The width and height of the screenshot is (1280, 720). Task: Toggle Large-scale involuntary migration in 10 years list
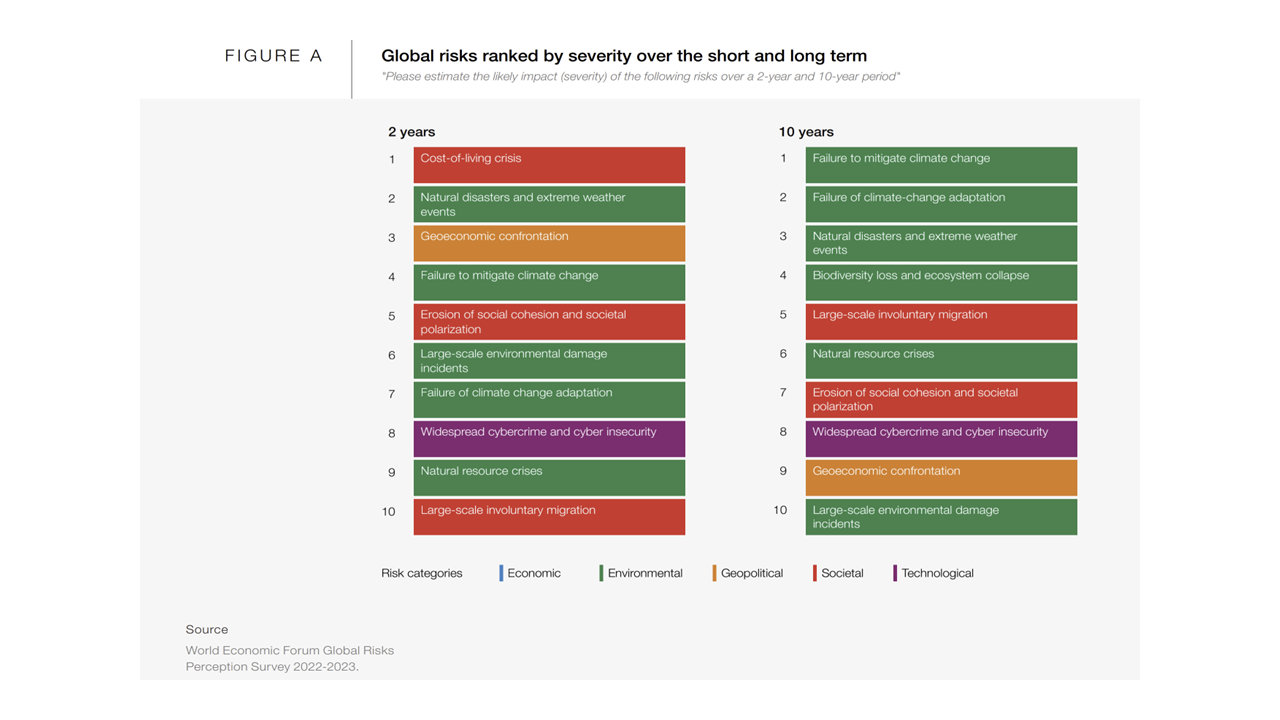[940, 321]
